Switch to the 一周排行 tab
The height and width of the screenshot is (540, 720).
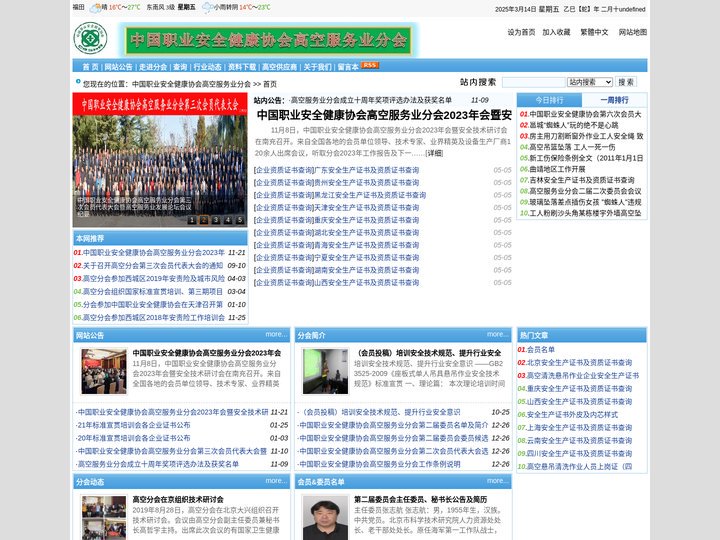614,100
